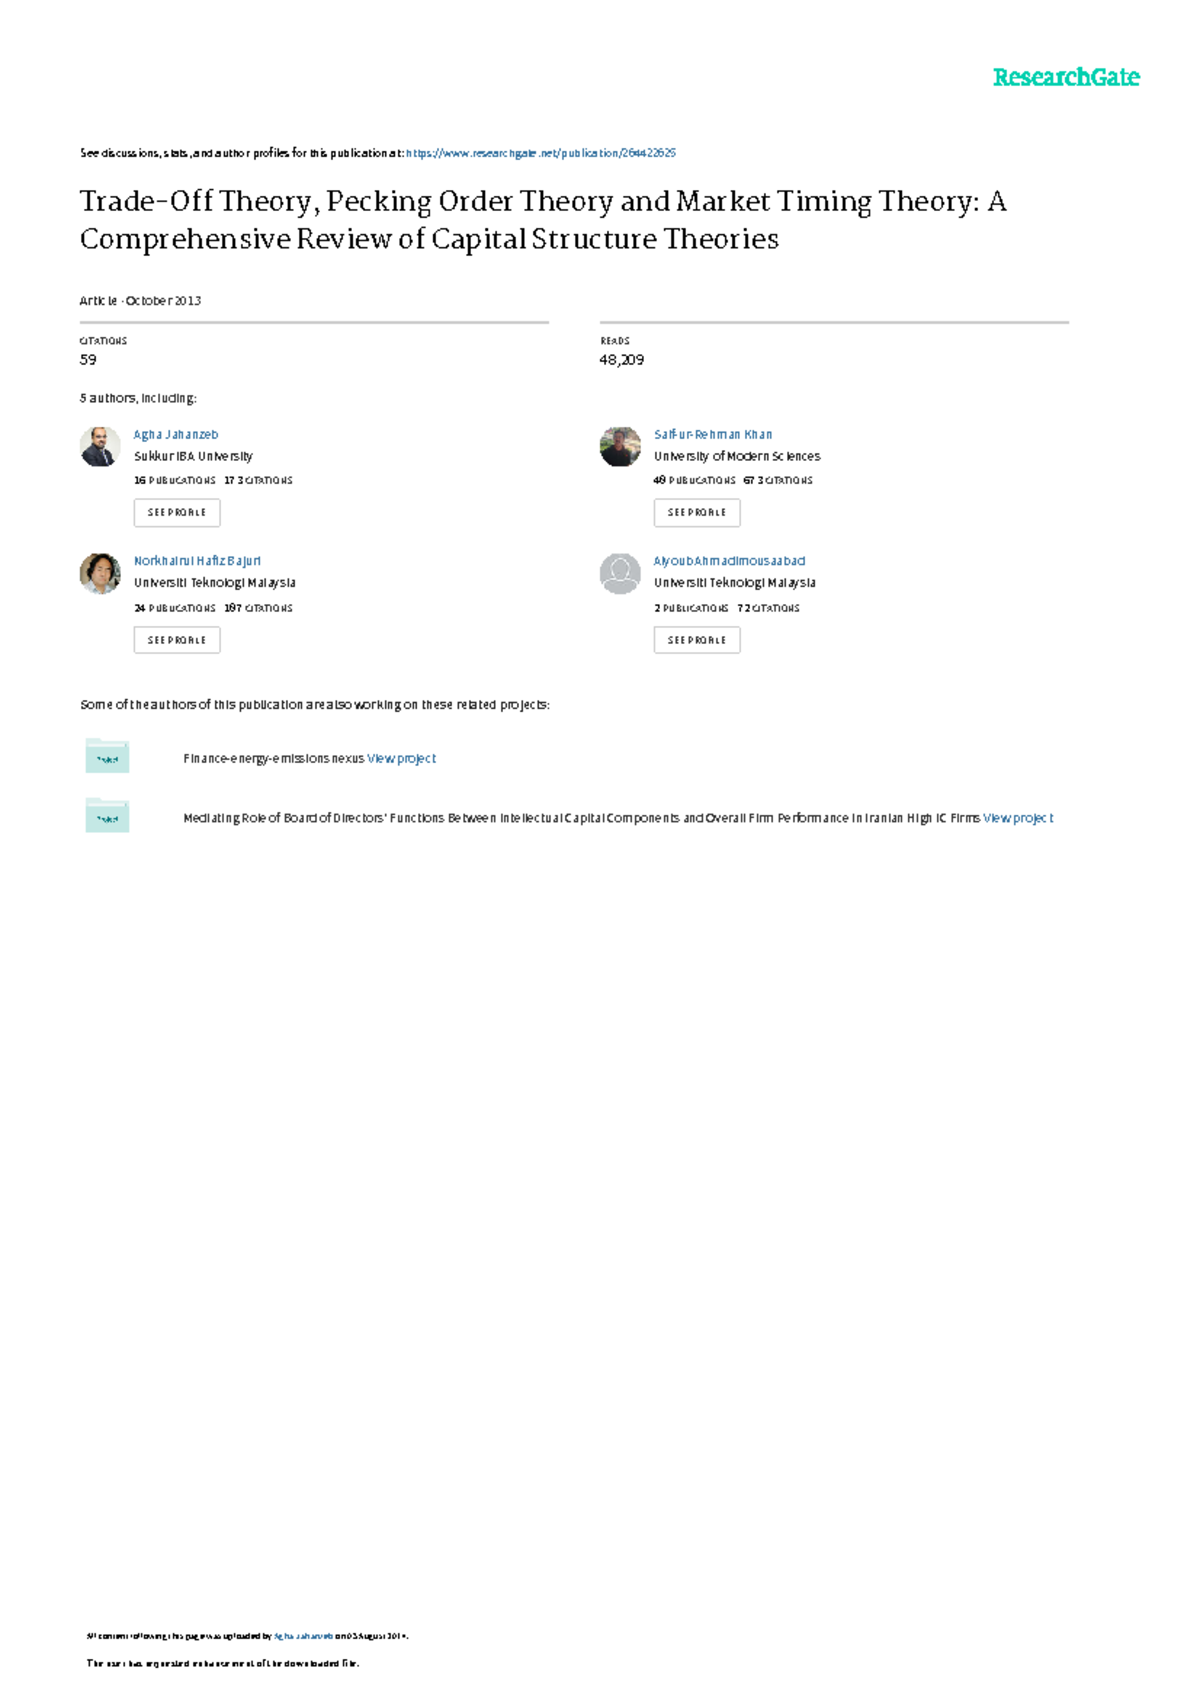Click Aiyoub Ahmadimousaabad's placeholder avatar icon
Viewport: 1200px width, 1697px height.
coord(620,573)
